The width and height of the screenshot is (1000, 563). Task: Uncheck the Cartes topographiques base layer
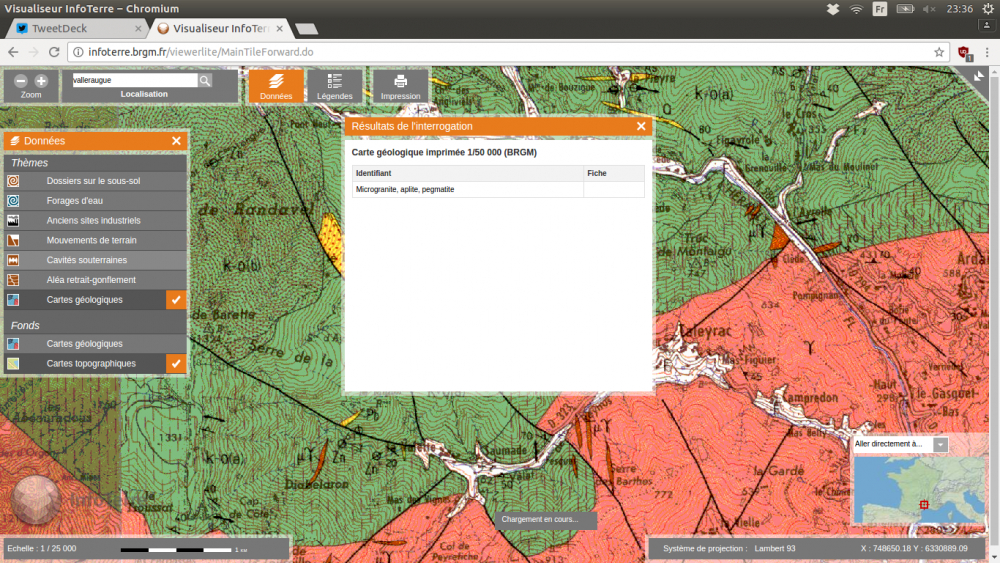click(x=176, y=364)
